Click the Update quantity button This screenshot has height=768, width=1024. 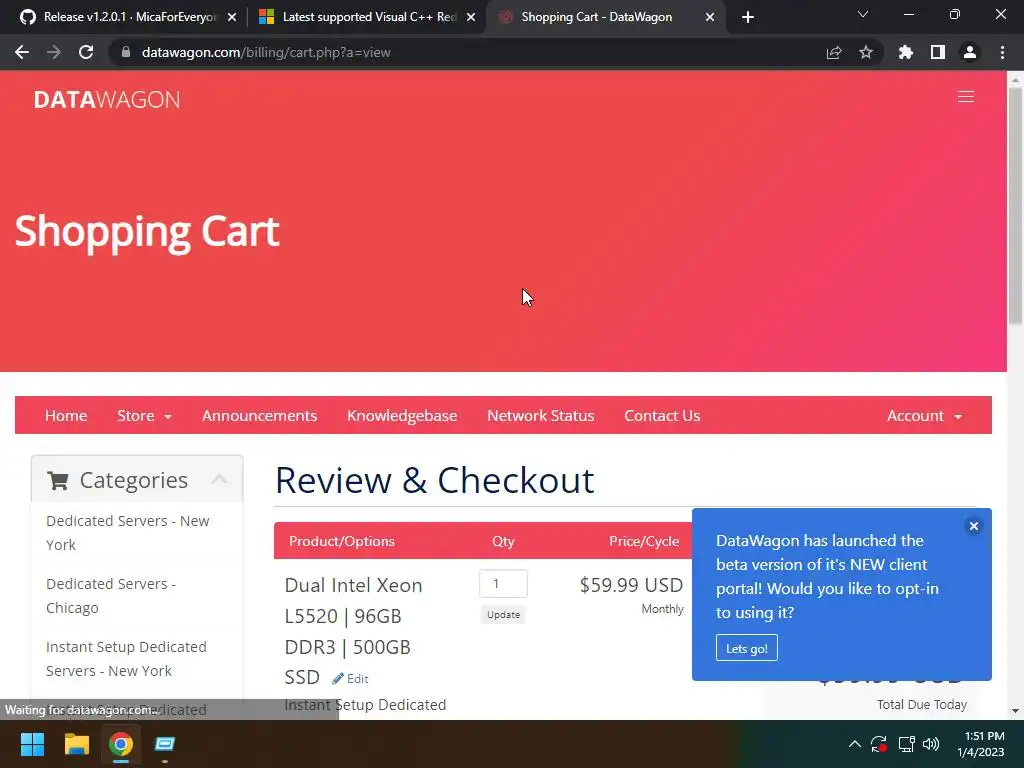coord(504,615)
